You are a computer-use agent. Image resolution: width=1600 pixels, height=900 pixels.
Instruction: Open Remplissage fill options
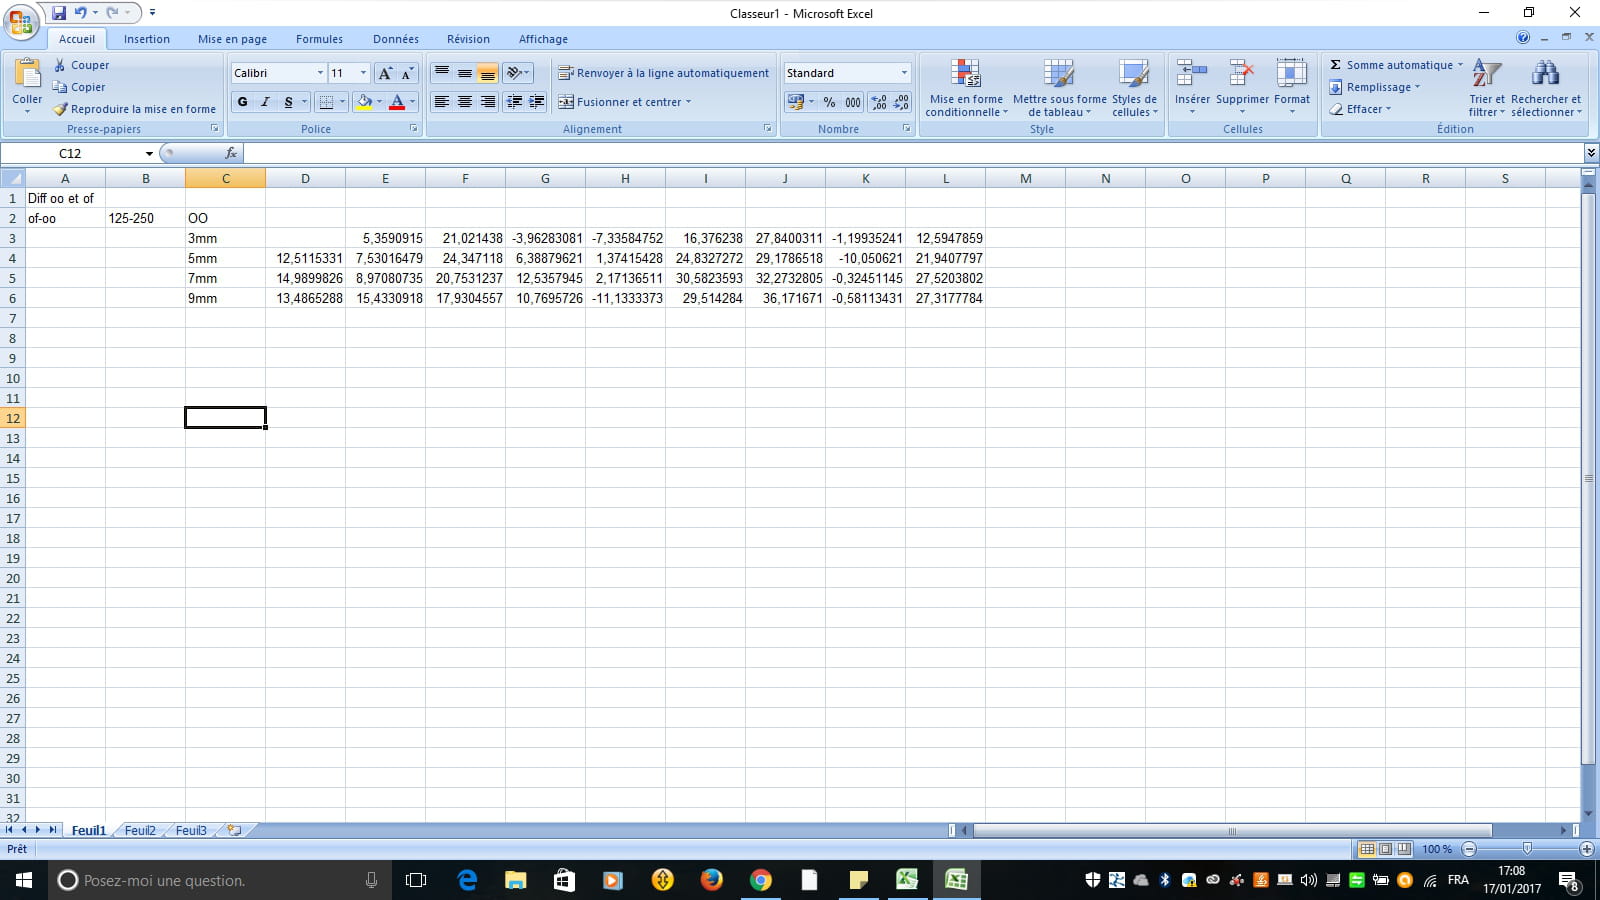[1375, 87]
